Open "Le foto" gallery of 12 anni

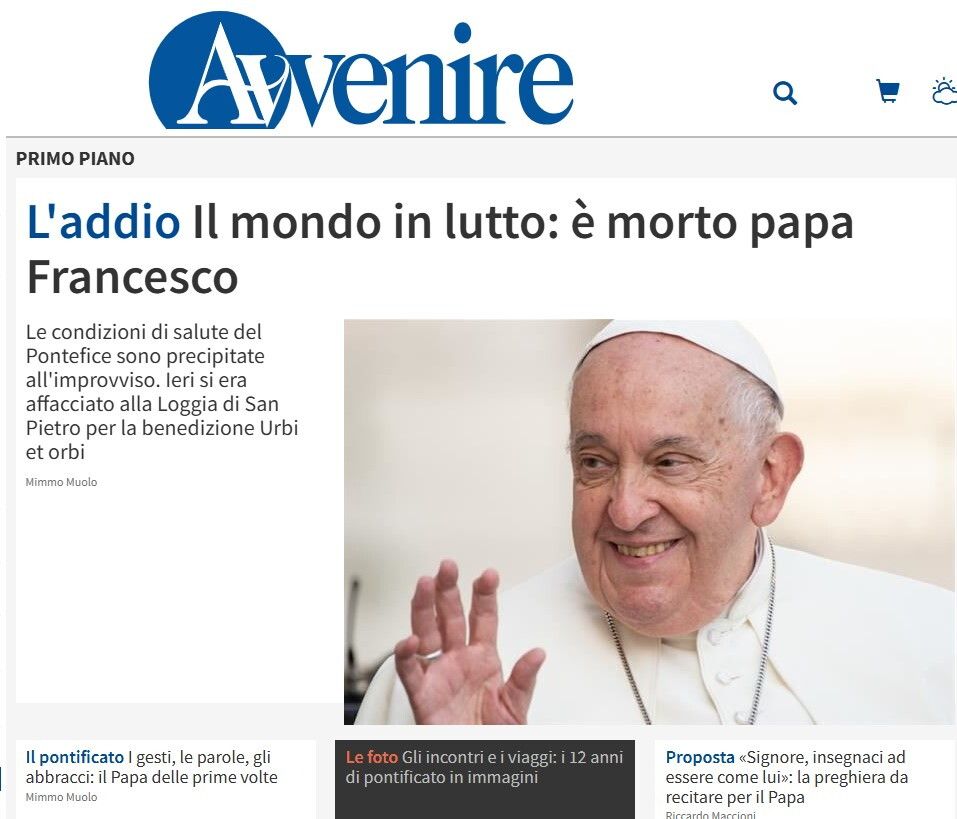[484, 767]
